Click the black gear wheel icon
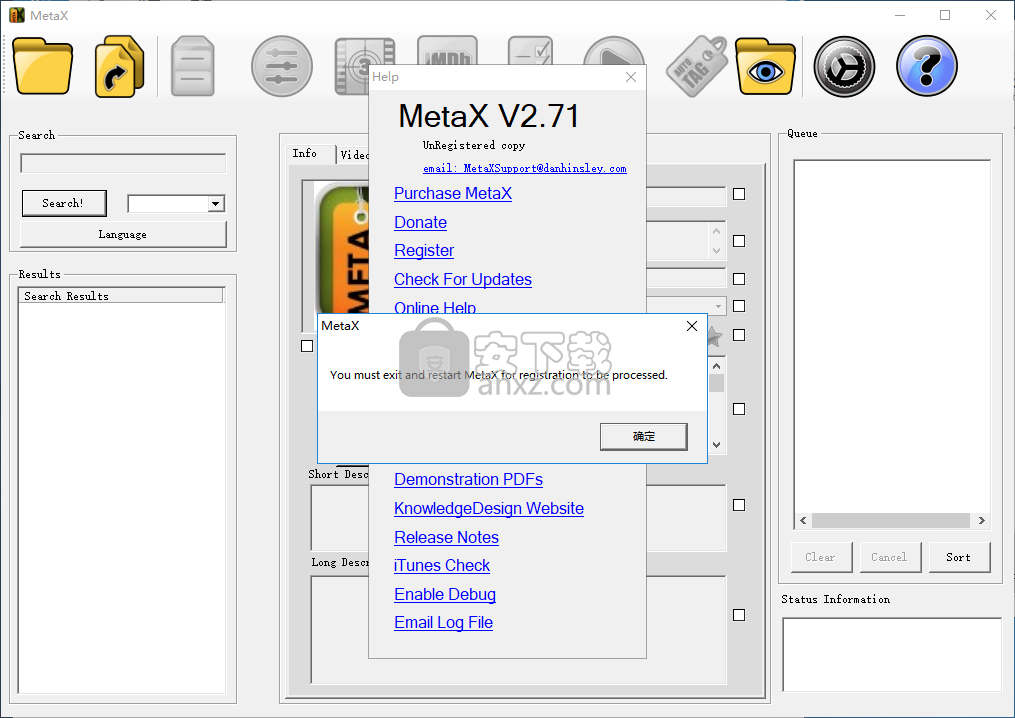The width and height of the screenshot is (1015, 718). coord(844,67)
